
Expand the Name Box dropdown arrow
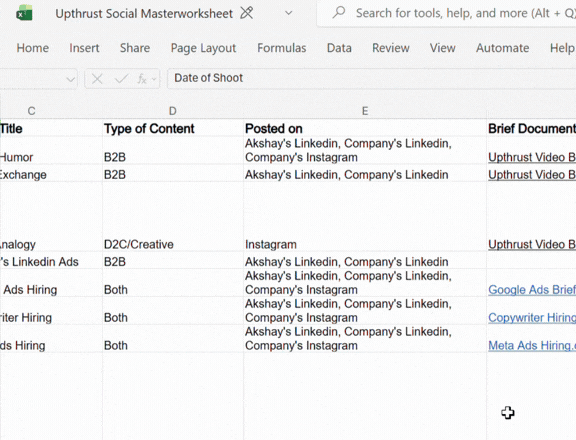(x=70, y=79)
